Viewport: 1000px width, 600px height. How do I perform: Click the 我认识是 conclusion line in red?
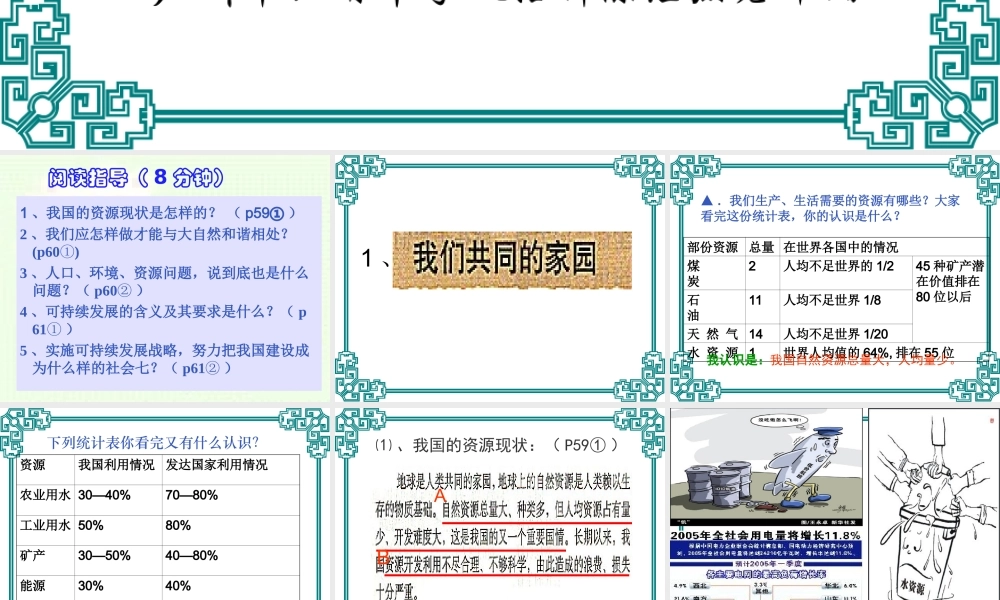832,360
